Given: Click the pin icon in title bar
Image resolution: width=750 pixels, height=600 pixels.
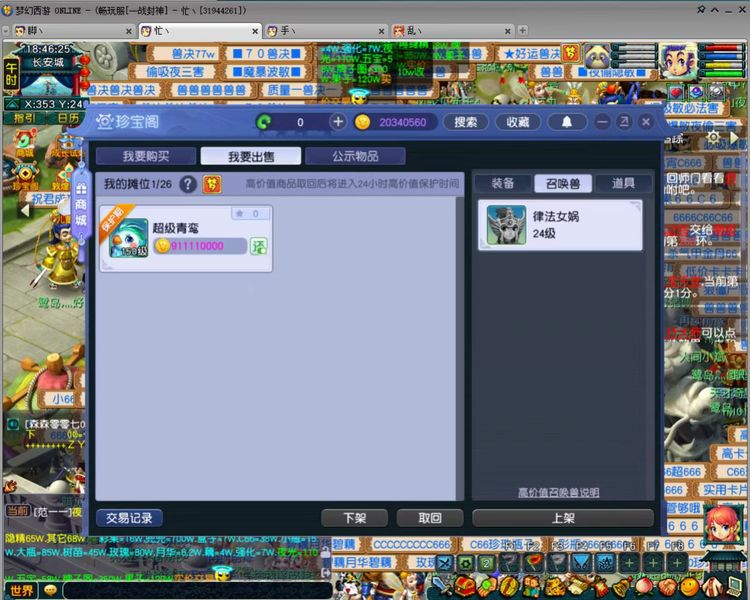Looking at the screenshot, I should coord(701,9).
